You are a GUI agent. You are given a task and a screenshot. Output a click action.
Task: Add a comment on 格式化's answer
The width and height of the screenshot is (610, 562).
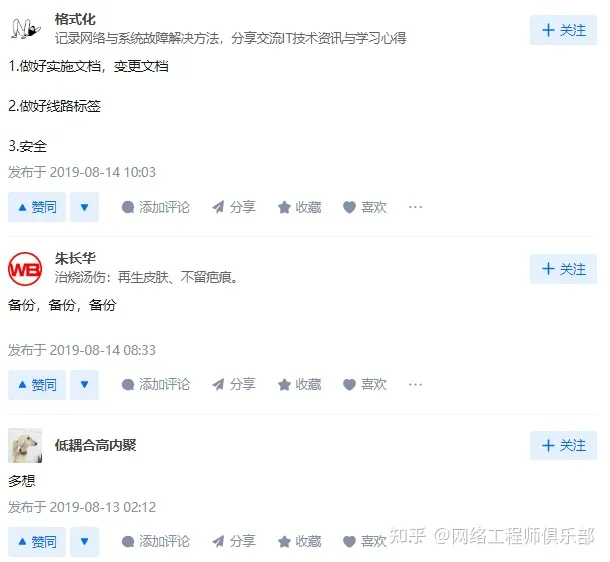(x=156, y=207)
